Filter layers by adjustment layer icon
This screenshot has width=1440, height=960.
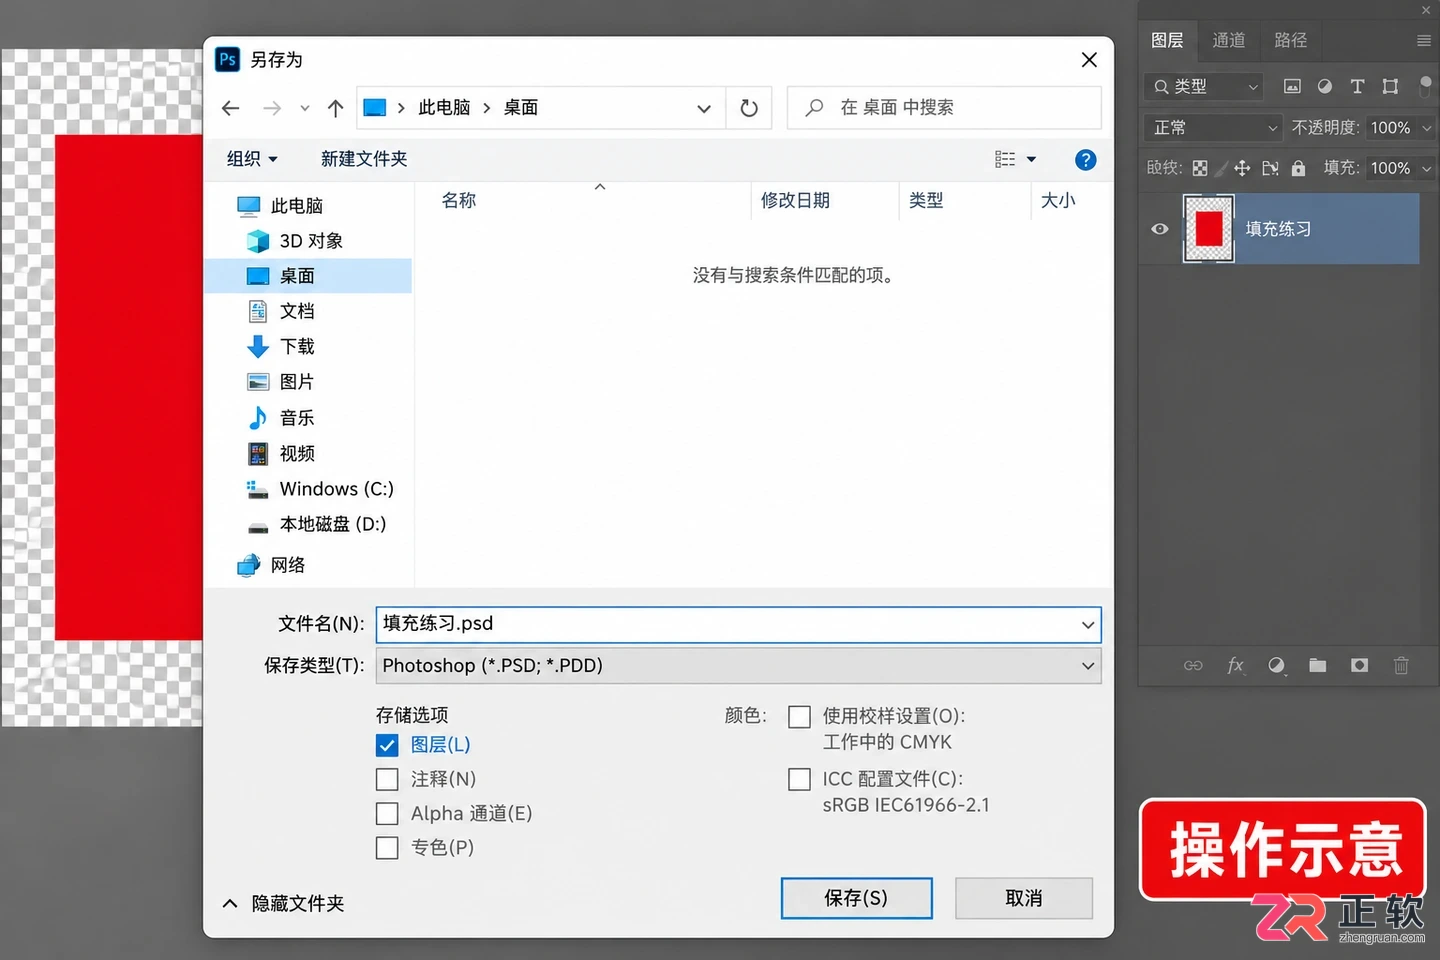(x=1325, y=87)
